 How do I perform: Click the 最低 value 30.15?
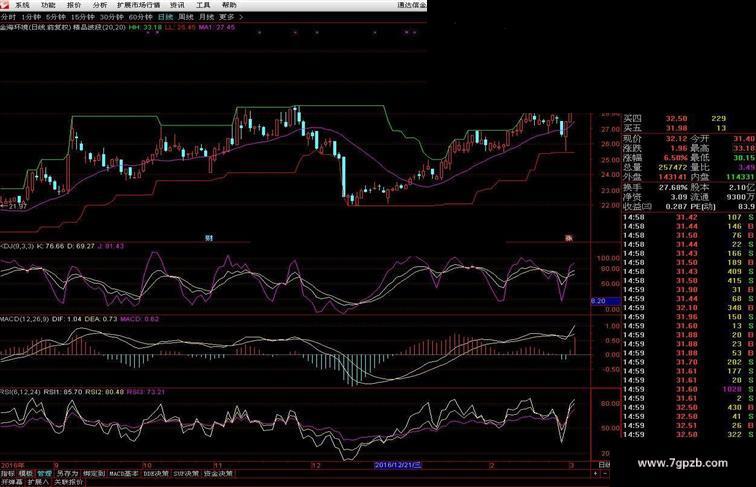[x=744, y=158]
